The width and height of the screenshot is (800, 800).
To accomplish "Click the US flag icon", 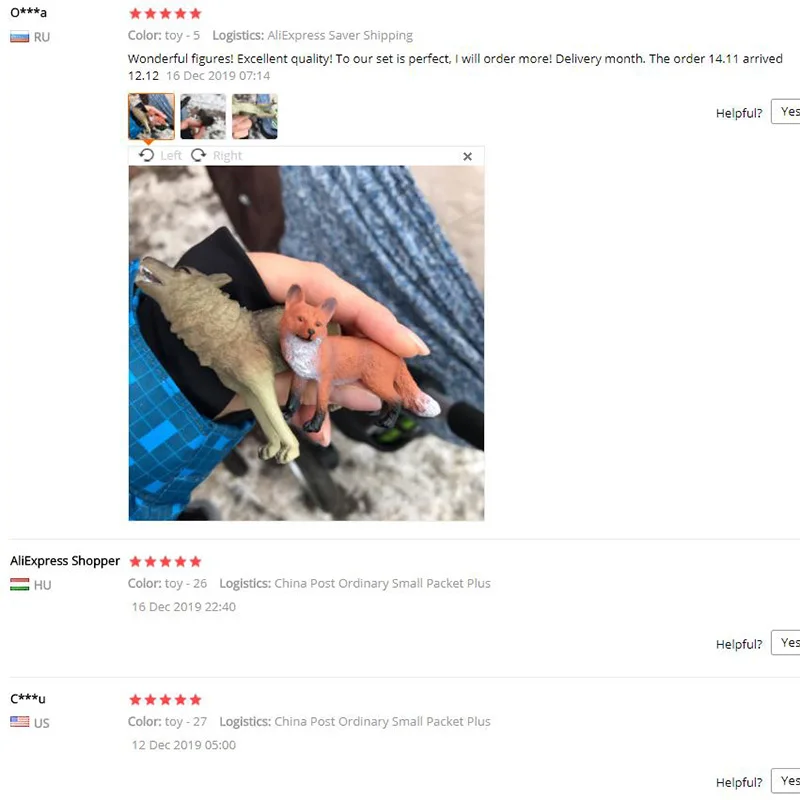I will point(19,722).
